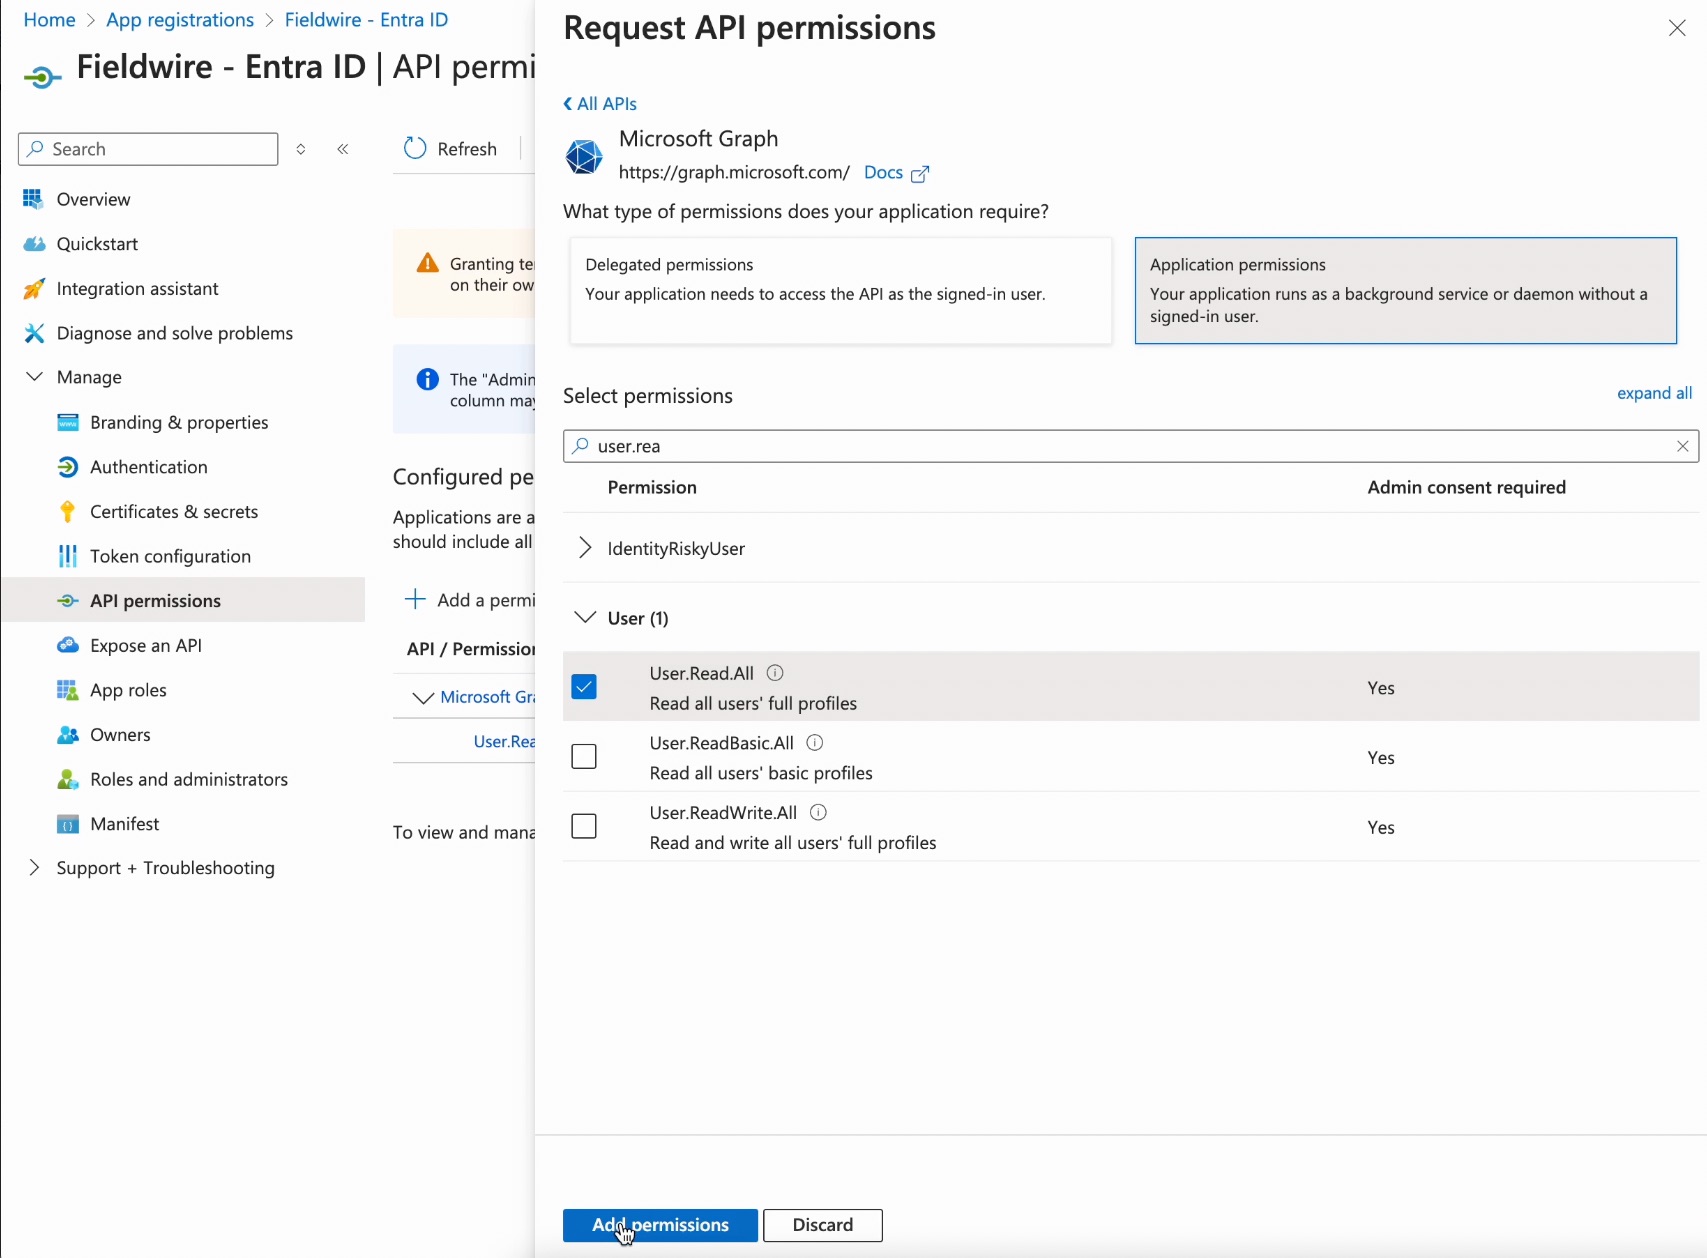Screen dimensions: 1707x1258
Task: Collapse the sidebar with double chevron
Action: click(343, 149)
